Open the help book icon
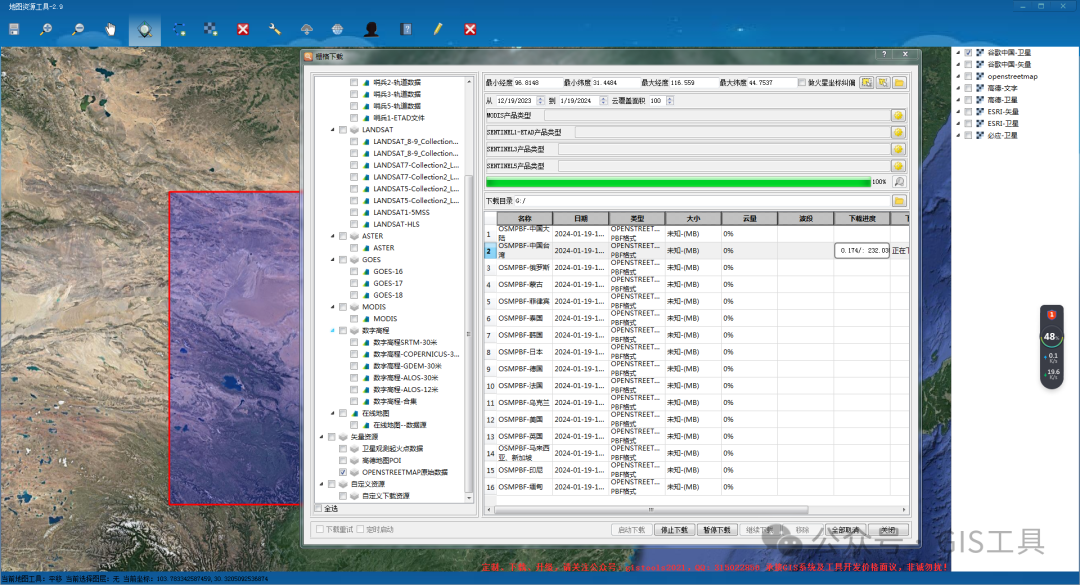This screenshot has width=1080, height=585. (406, 30)
